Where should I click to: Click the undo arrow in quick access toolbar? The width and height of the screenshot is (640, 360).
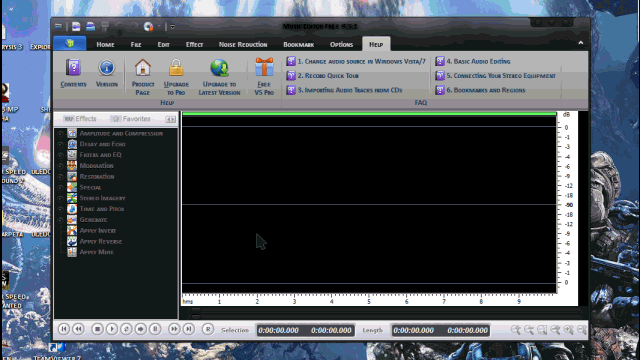pos(119,26)
